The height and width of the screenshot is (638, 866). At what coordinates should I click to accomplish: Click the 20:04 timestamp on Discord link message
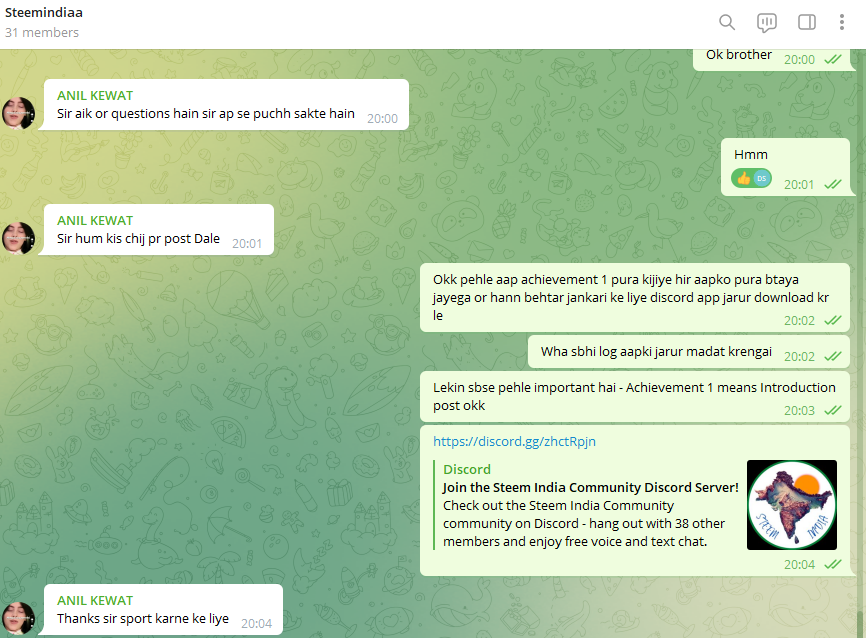(x=799, y=565)
